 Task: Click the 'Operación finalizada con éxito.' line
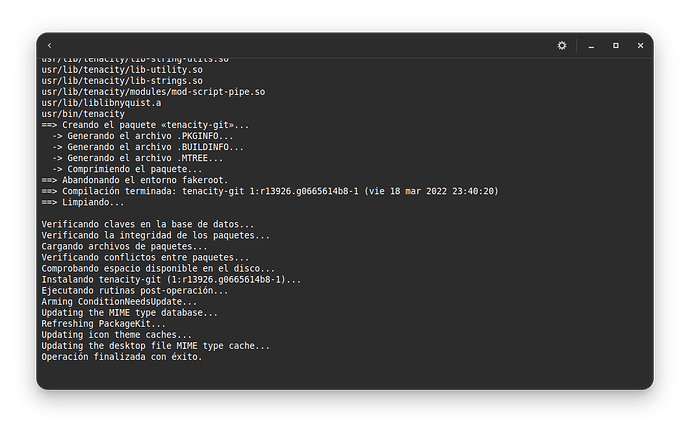click(x=122, y=357)
